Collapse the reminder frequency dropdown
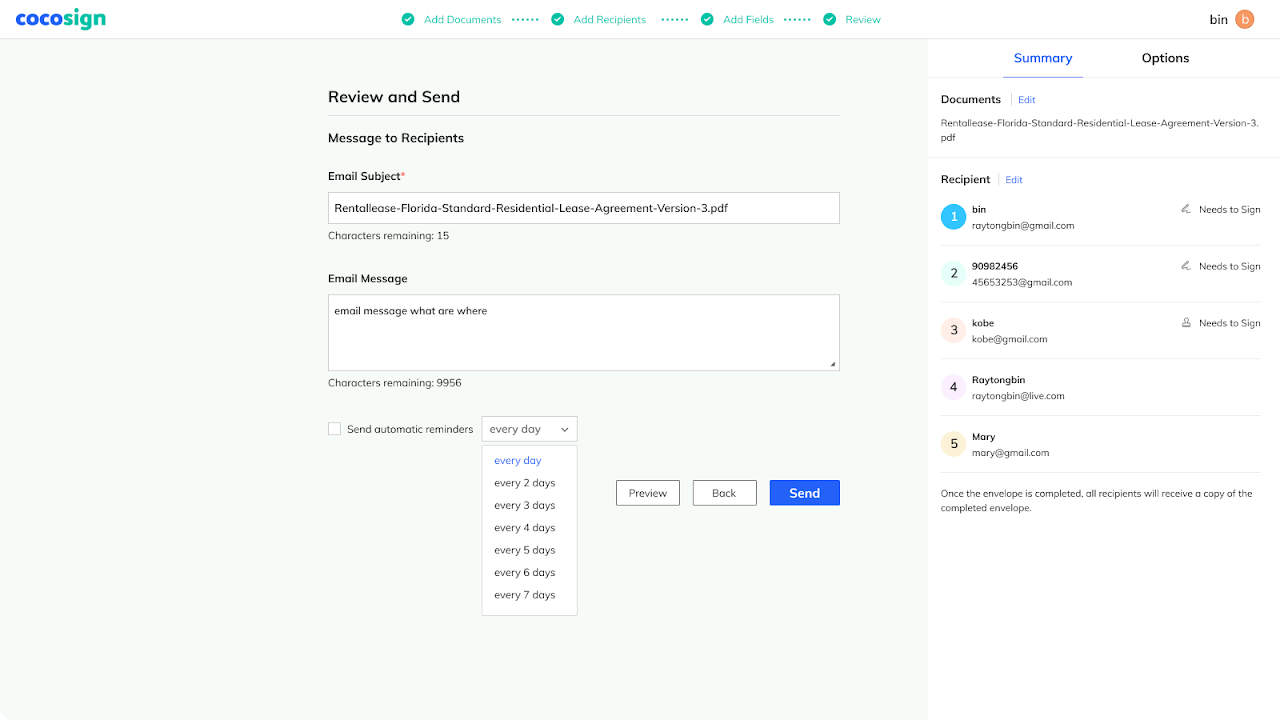 pyautogui.click(x=529, y=429)
